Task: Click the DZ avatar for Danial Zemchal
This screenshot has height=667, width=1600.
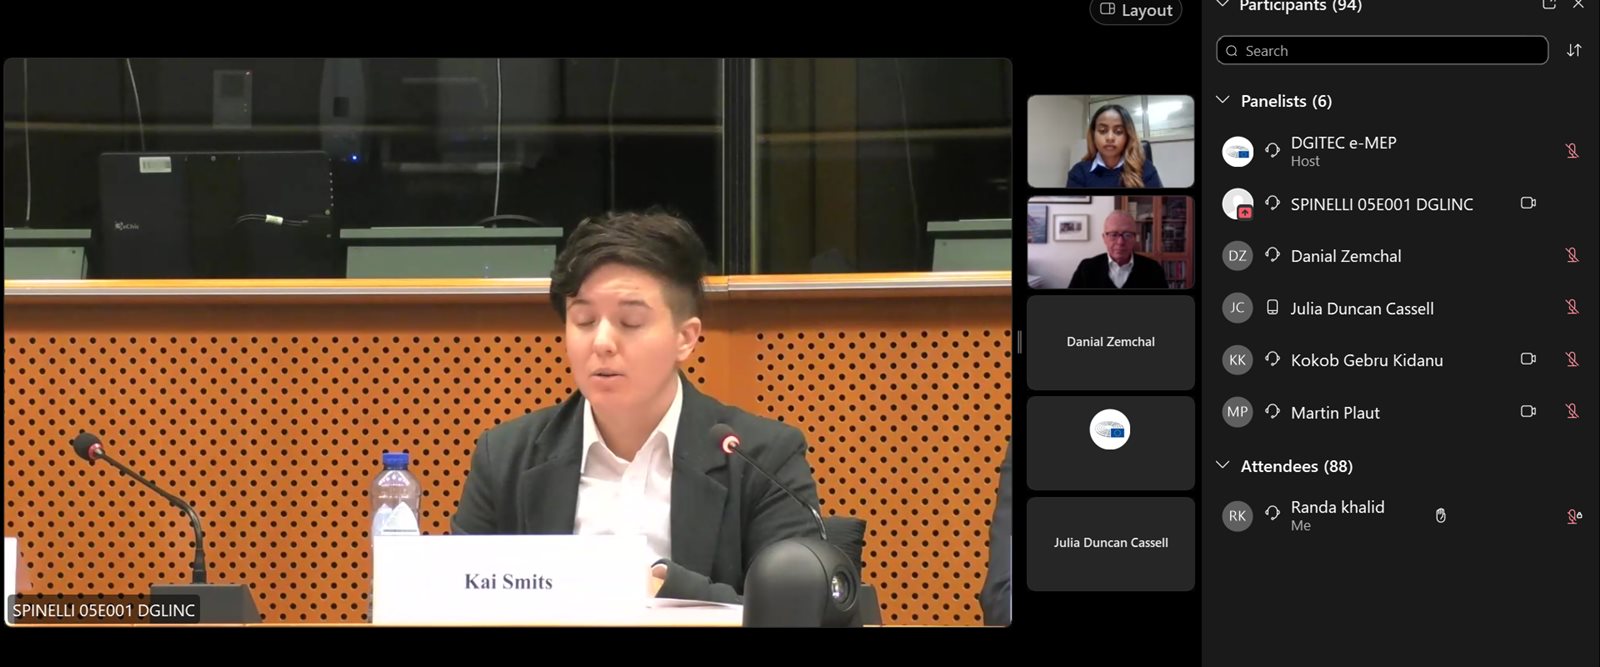Action: pos(1237,256)
